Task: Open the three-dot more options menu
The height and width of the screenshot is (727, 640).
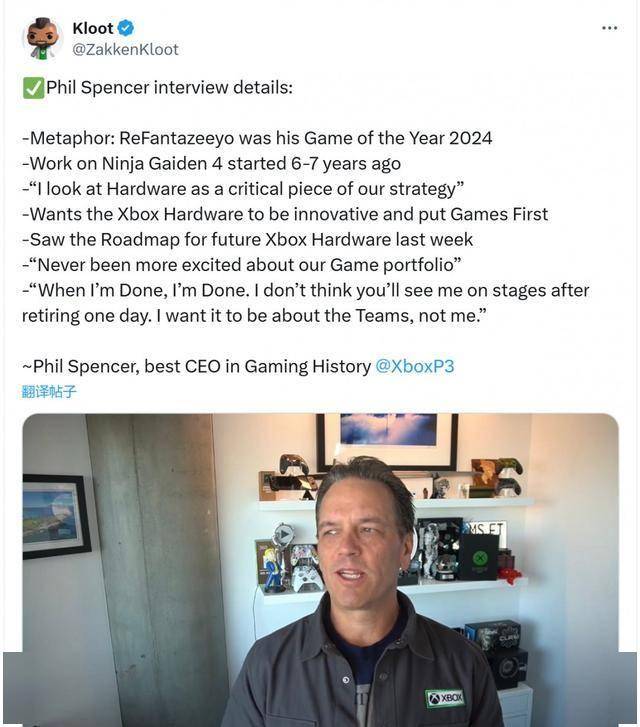Action: point(609,28)
